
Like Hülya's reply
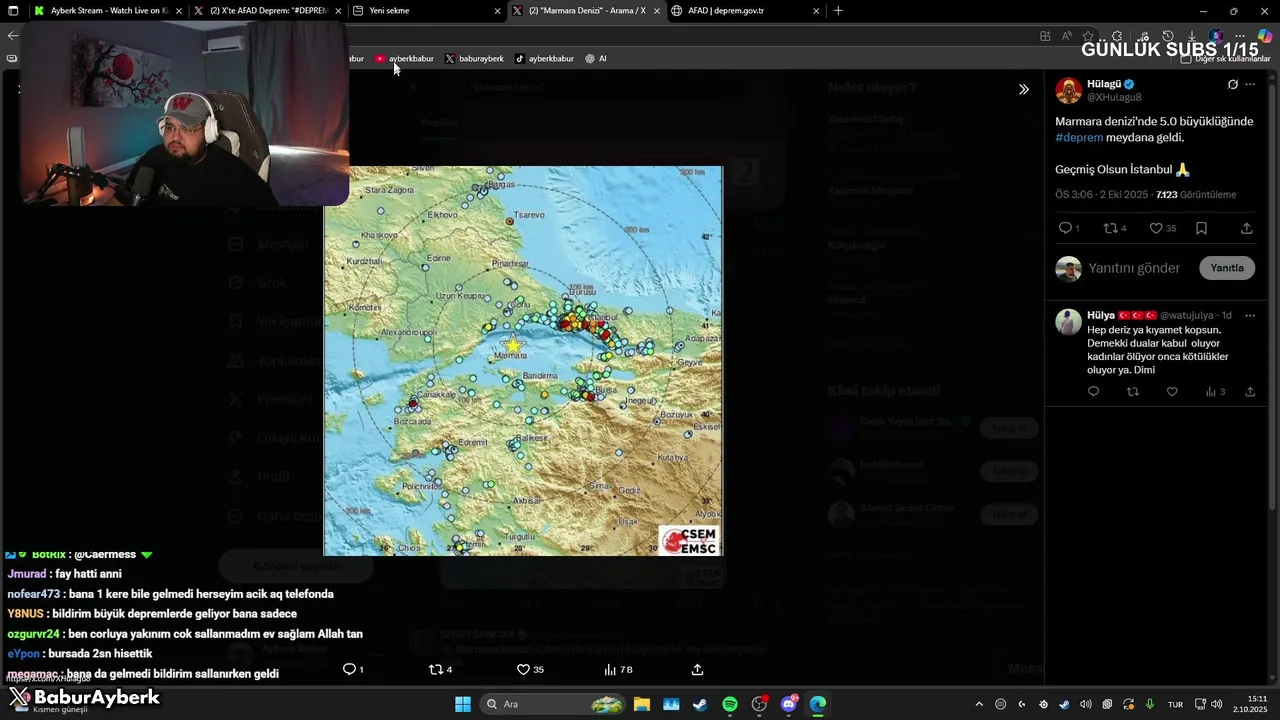coord(1172,391)
